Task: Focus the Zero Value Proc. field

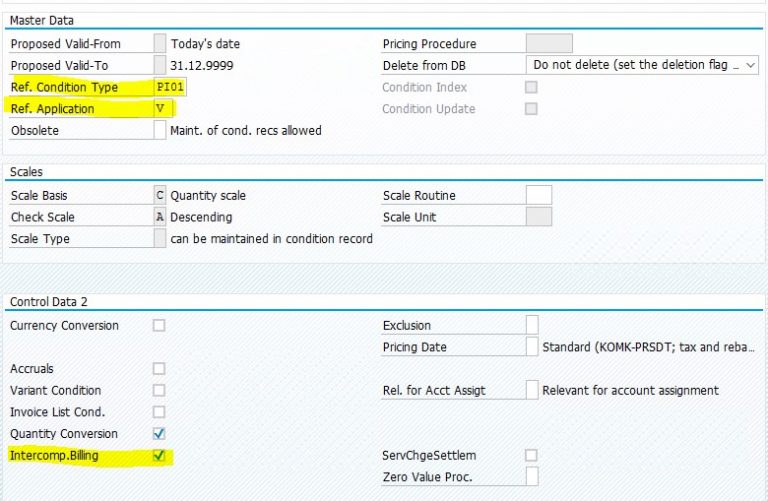Action: pyautogui.click(x=532, y=477)
